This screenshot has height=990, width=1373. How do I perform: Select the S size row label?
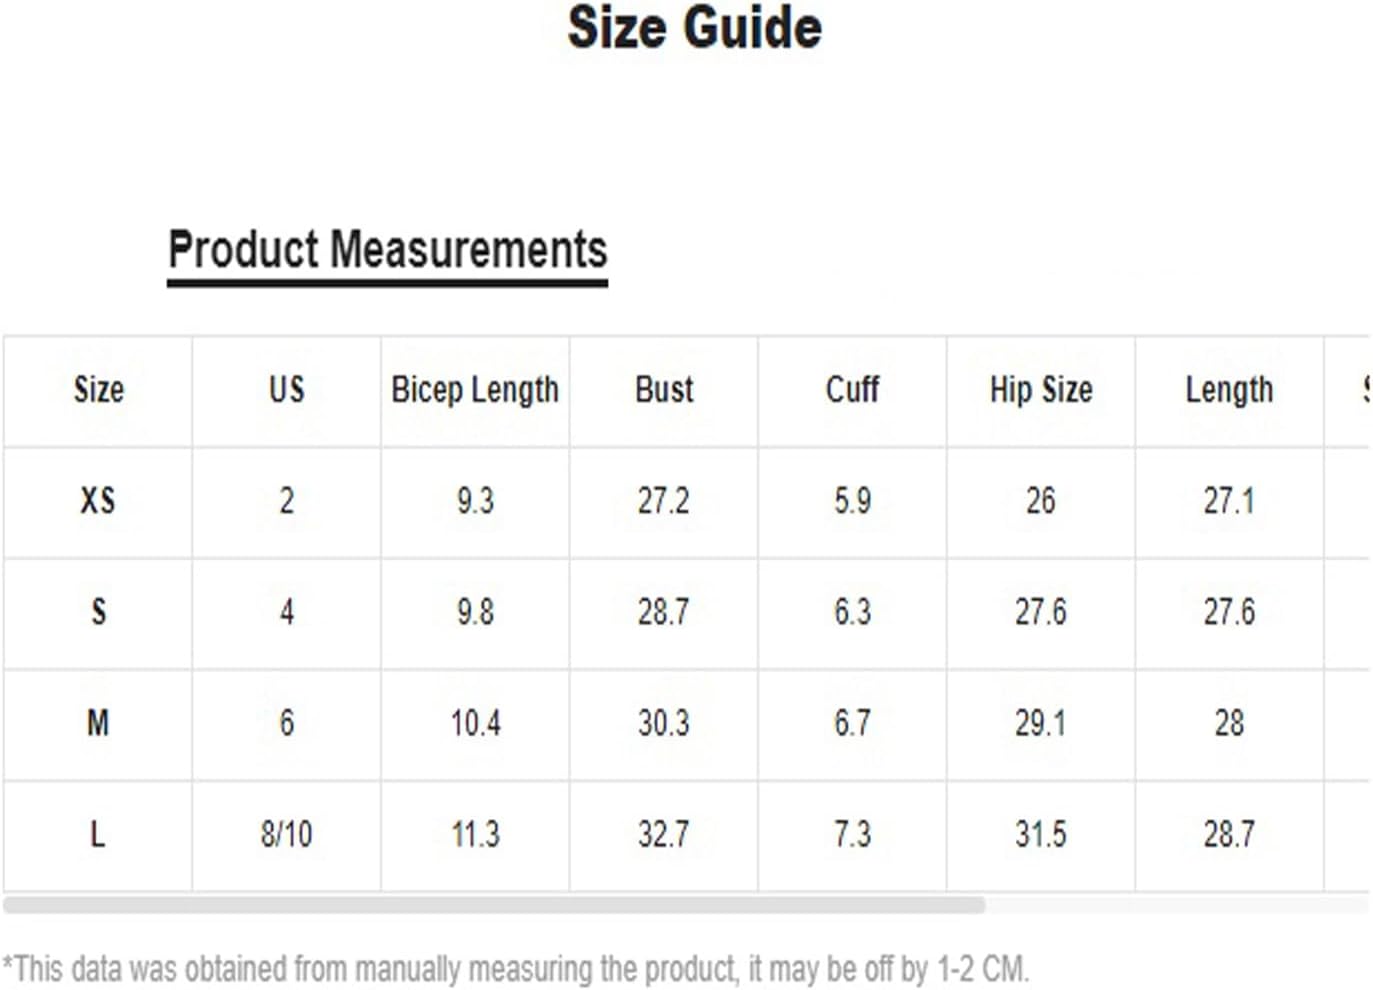click(x=98, y=611)
